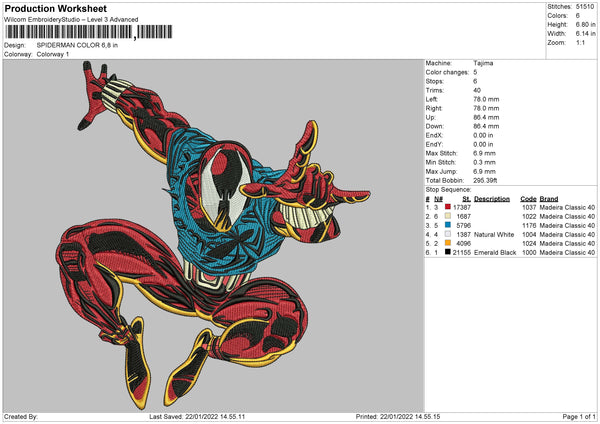Viewport: 600px width, 424px height.
Task: Click the St. column header
Action: click(465, 198)
